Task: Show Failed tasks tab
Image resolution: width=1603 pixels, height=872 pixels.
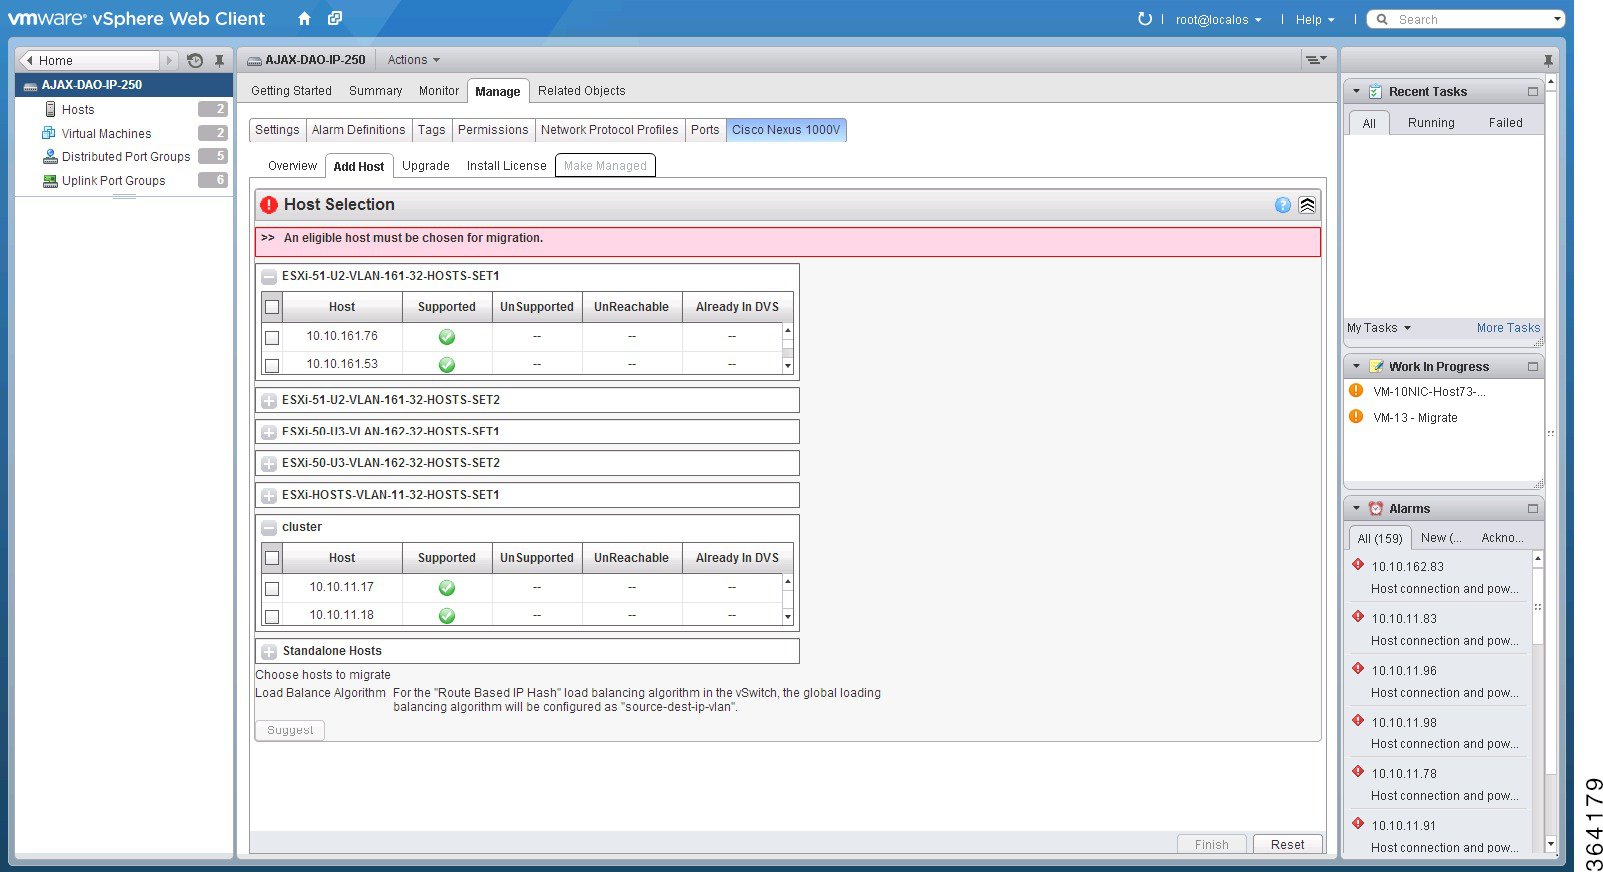Action: tap(1505, 123)
